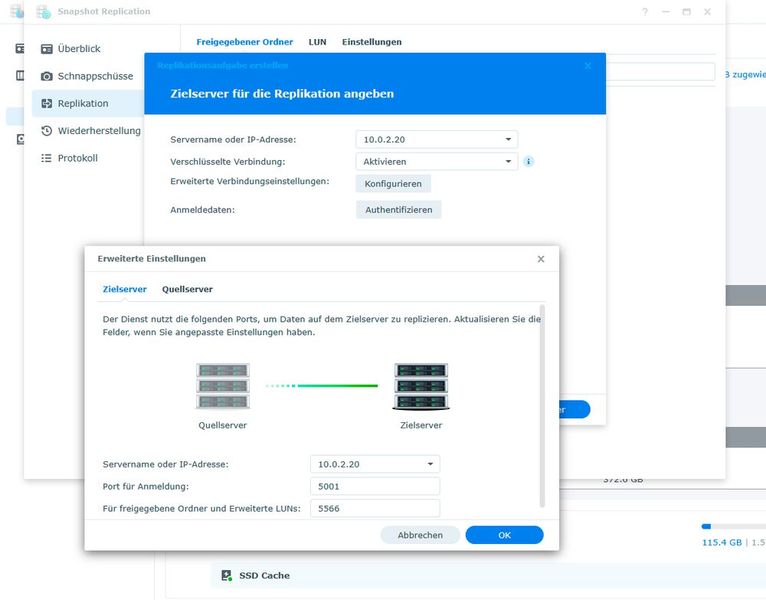Click the Authentifizieren button
Screen dimensions: 766x600
pyautogui.click(x=399, y=210)
